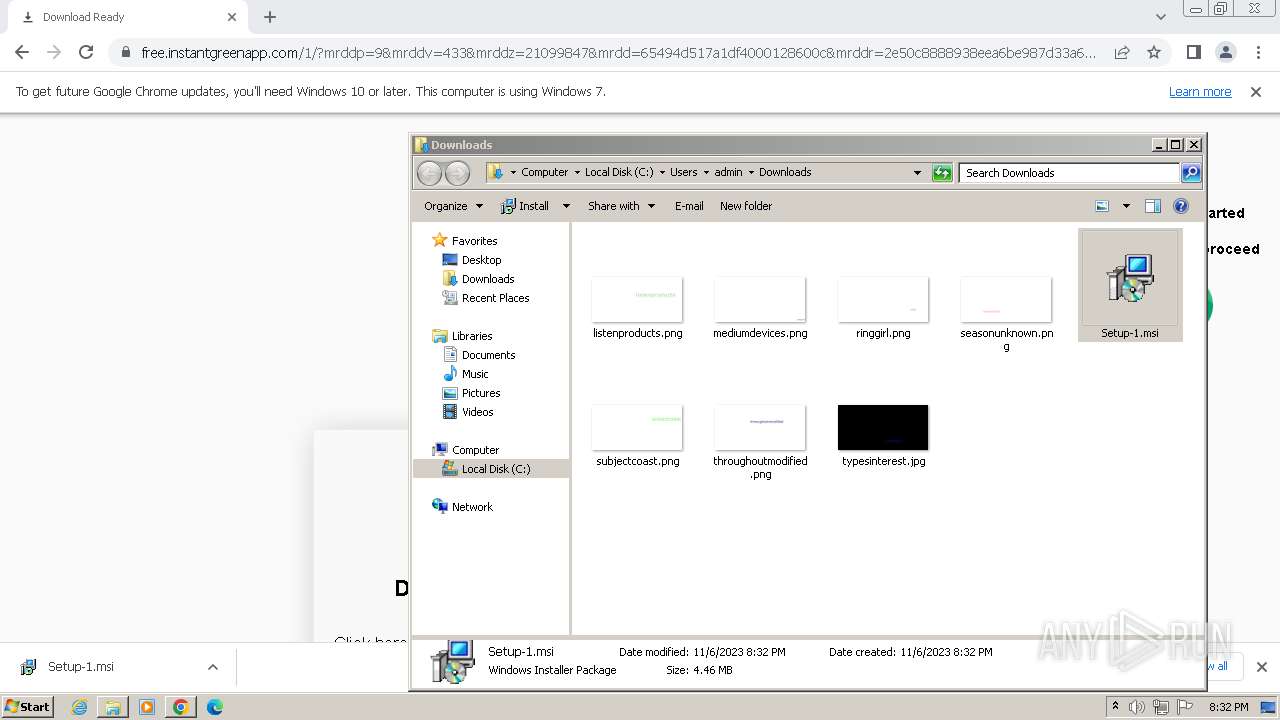
Task: Select the typesinterest.jpg file
Action: pos(883,436)
